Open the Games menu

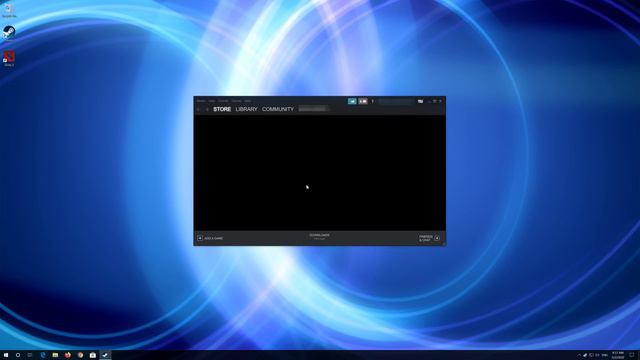237,101
